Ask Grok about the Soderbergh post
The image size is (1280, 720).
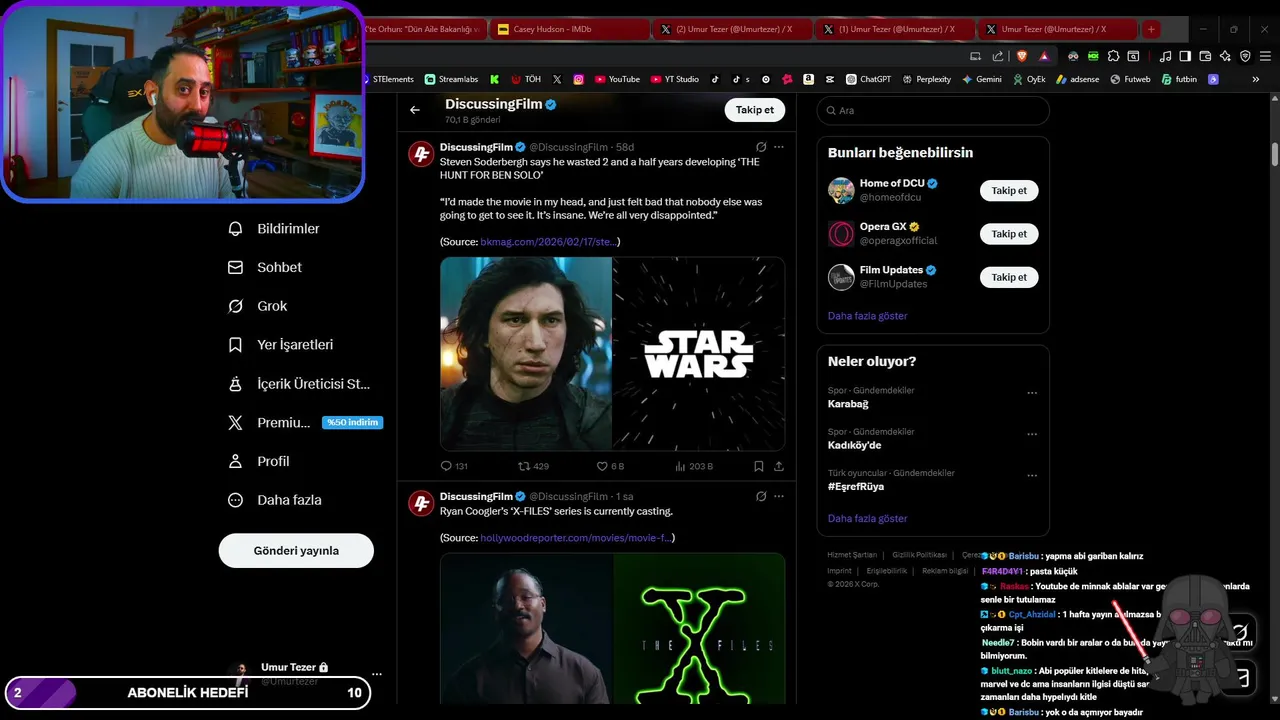point(761,147)
